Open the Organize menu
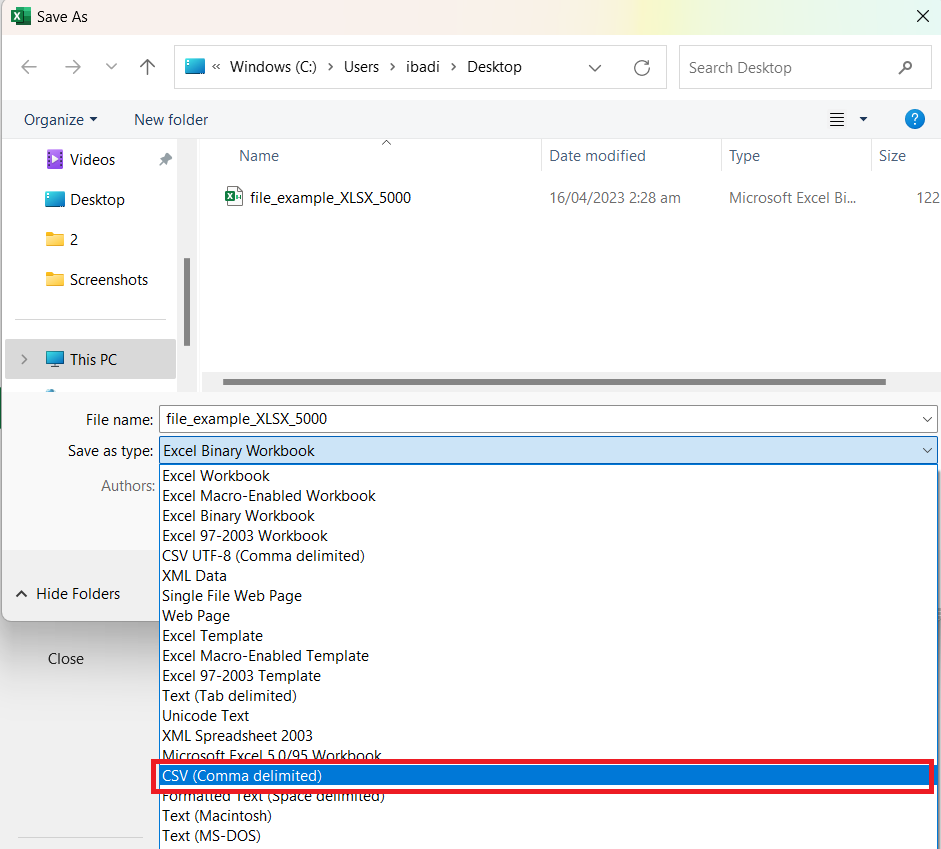This screenshot has height=849, width=941. coord(60,120)
